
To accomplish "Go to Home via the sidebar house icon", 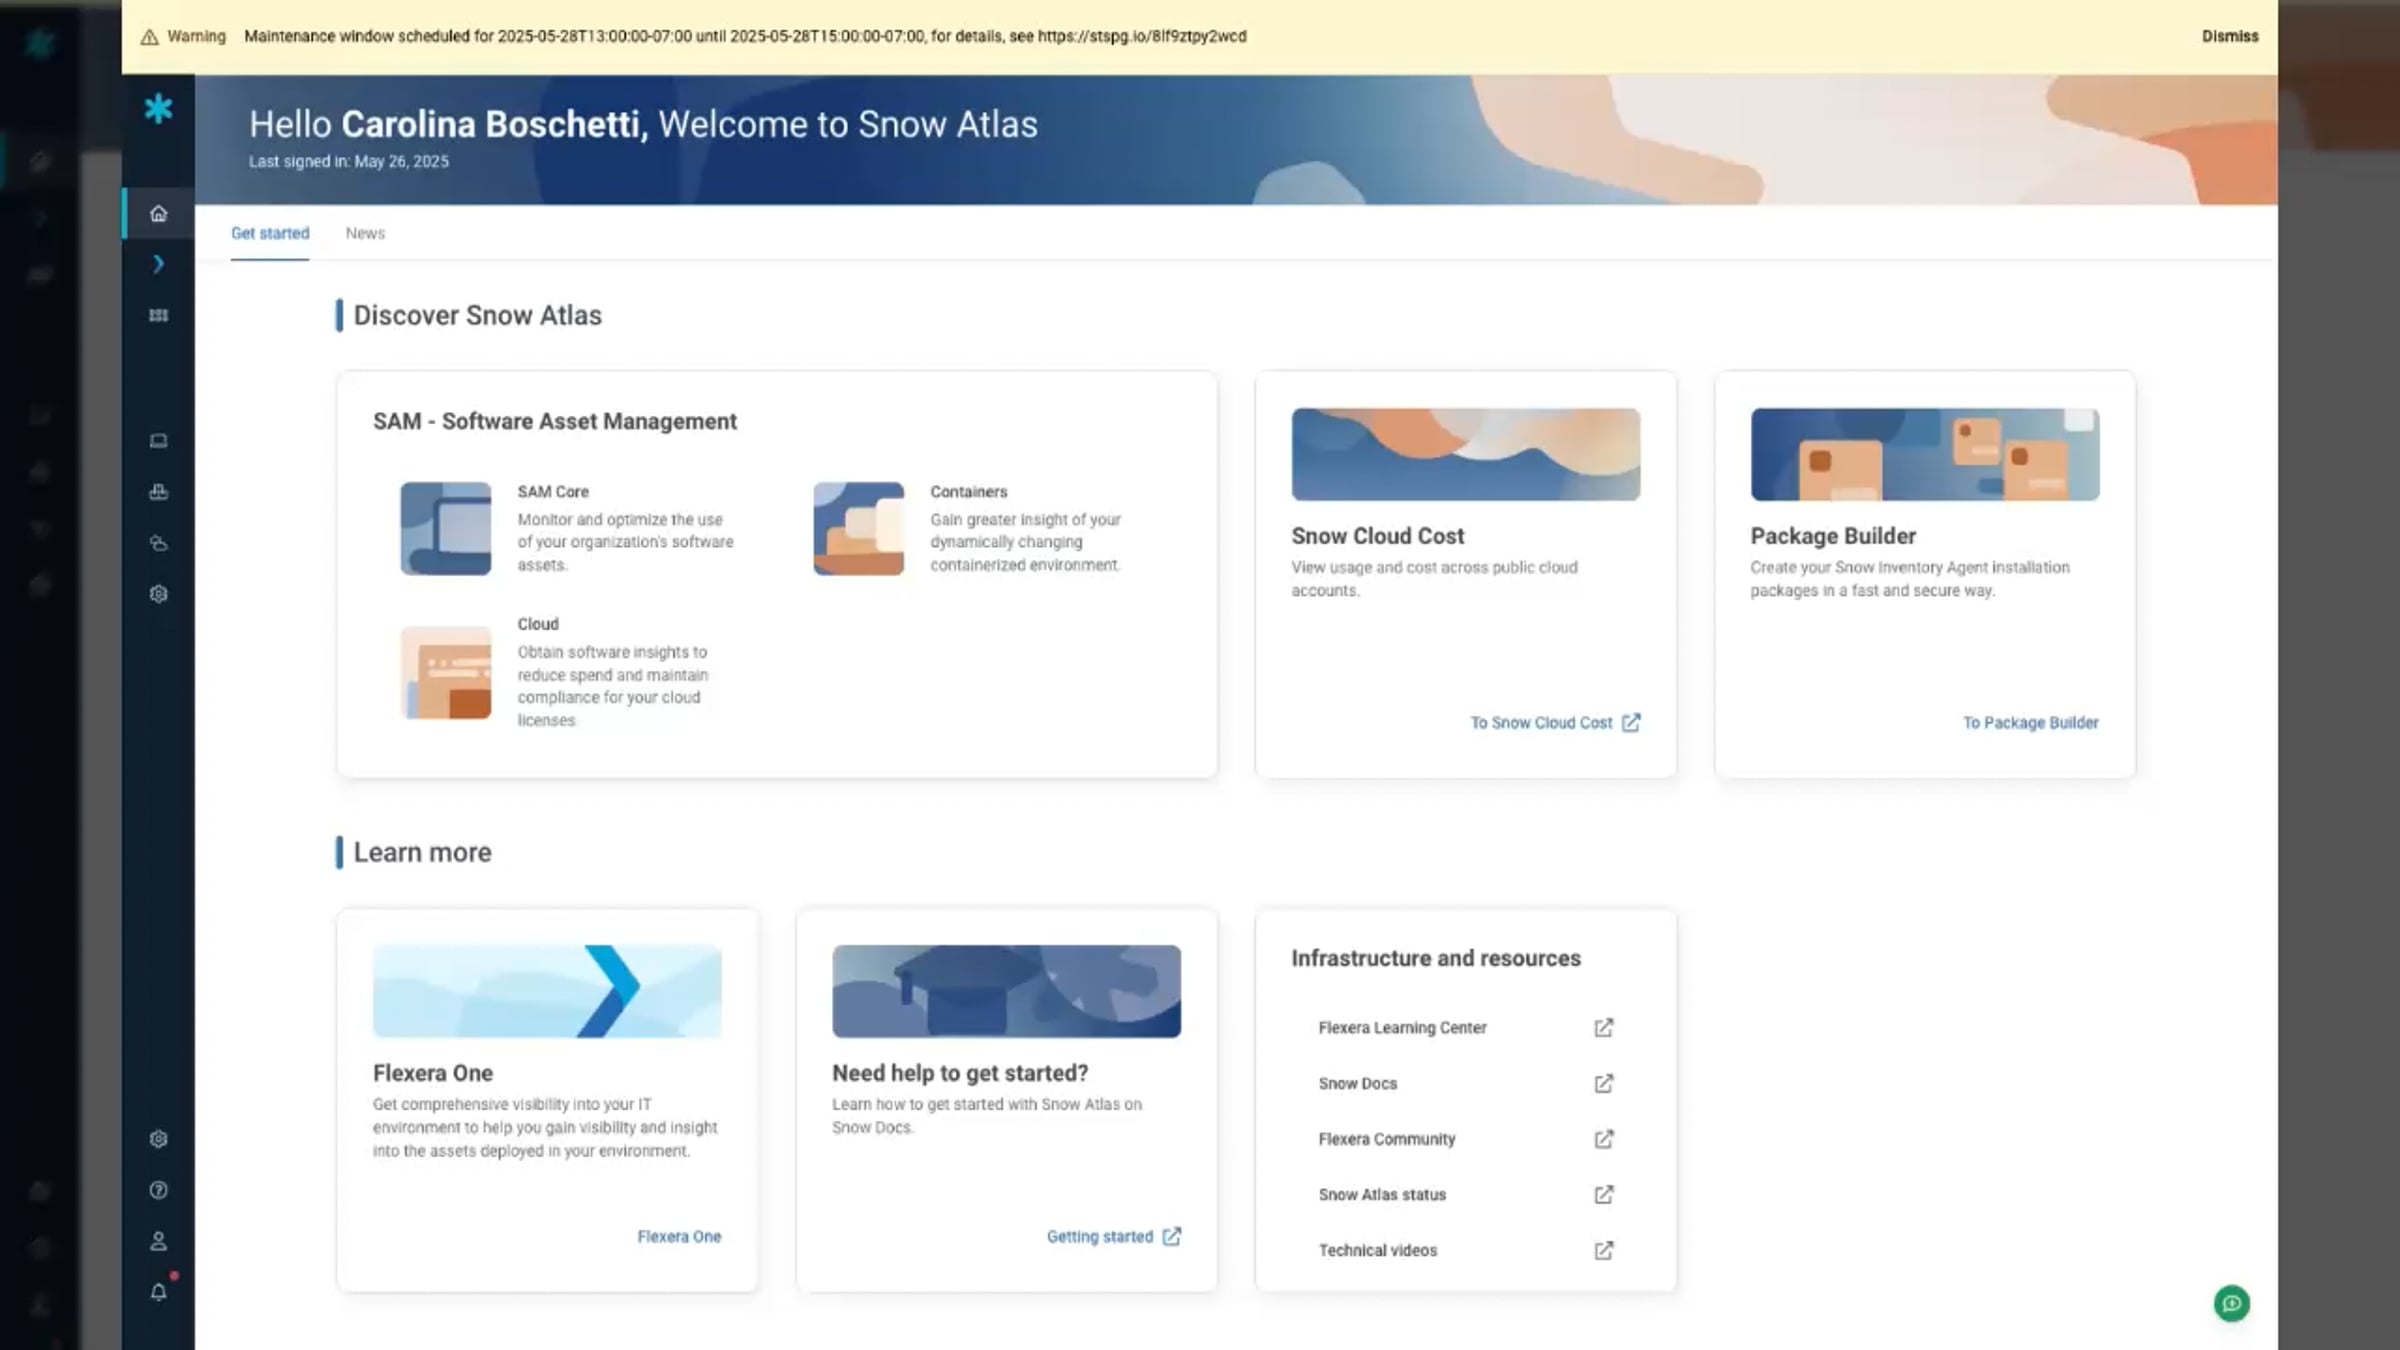I will [x=158, y=213].
